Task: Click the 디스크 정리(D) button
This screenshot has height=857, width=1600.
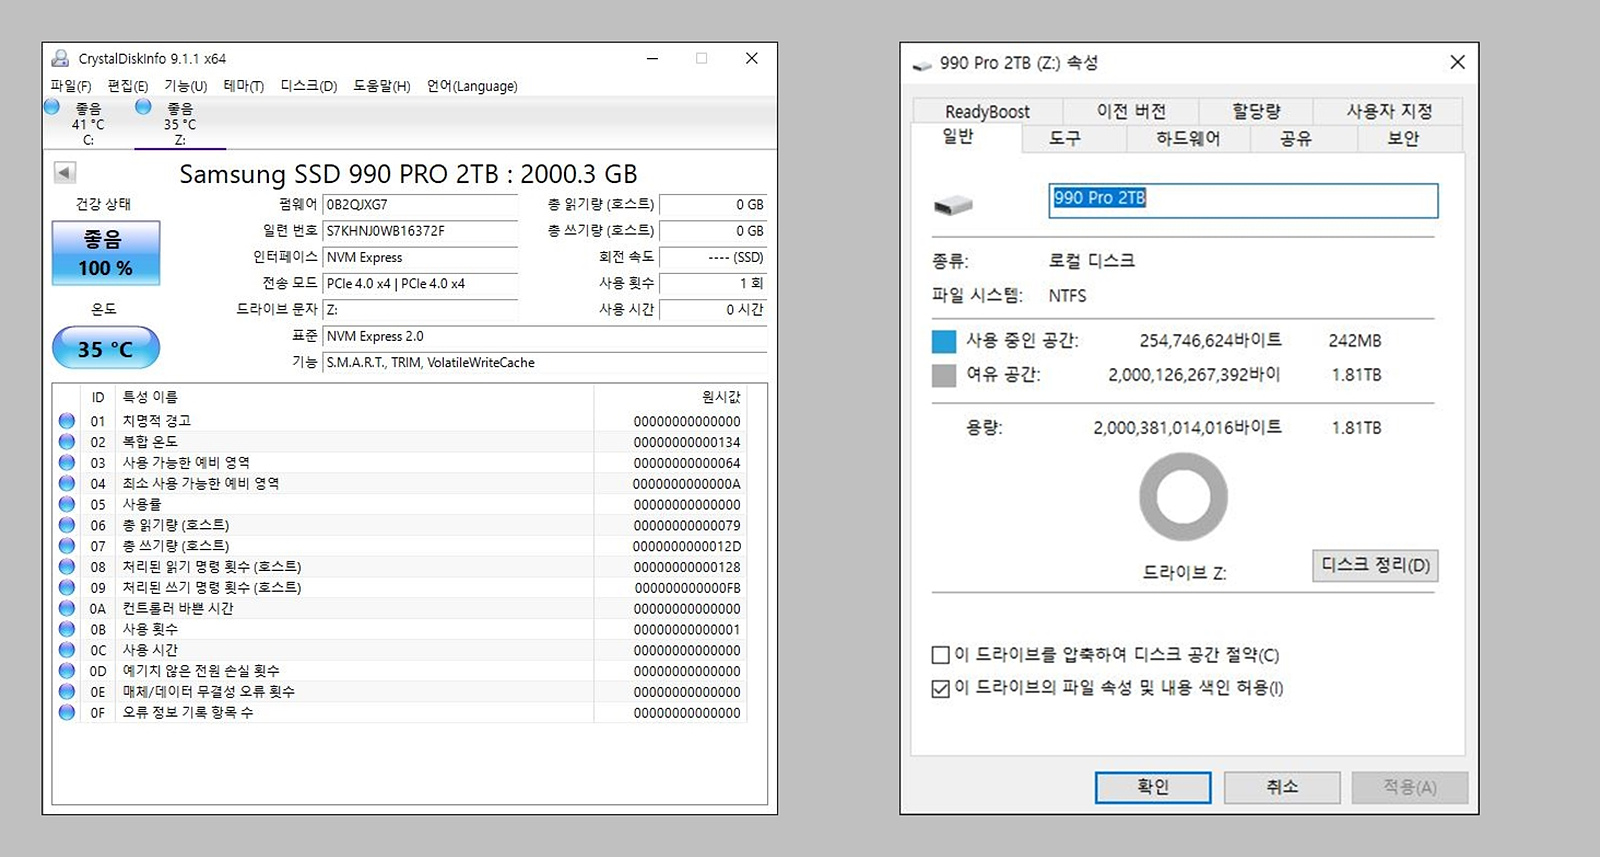Action: pyautogui.click(x=1375, y=565)
